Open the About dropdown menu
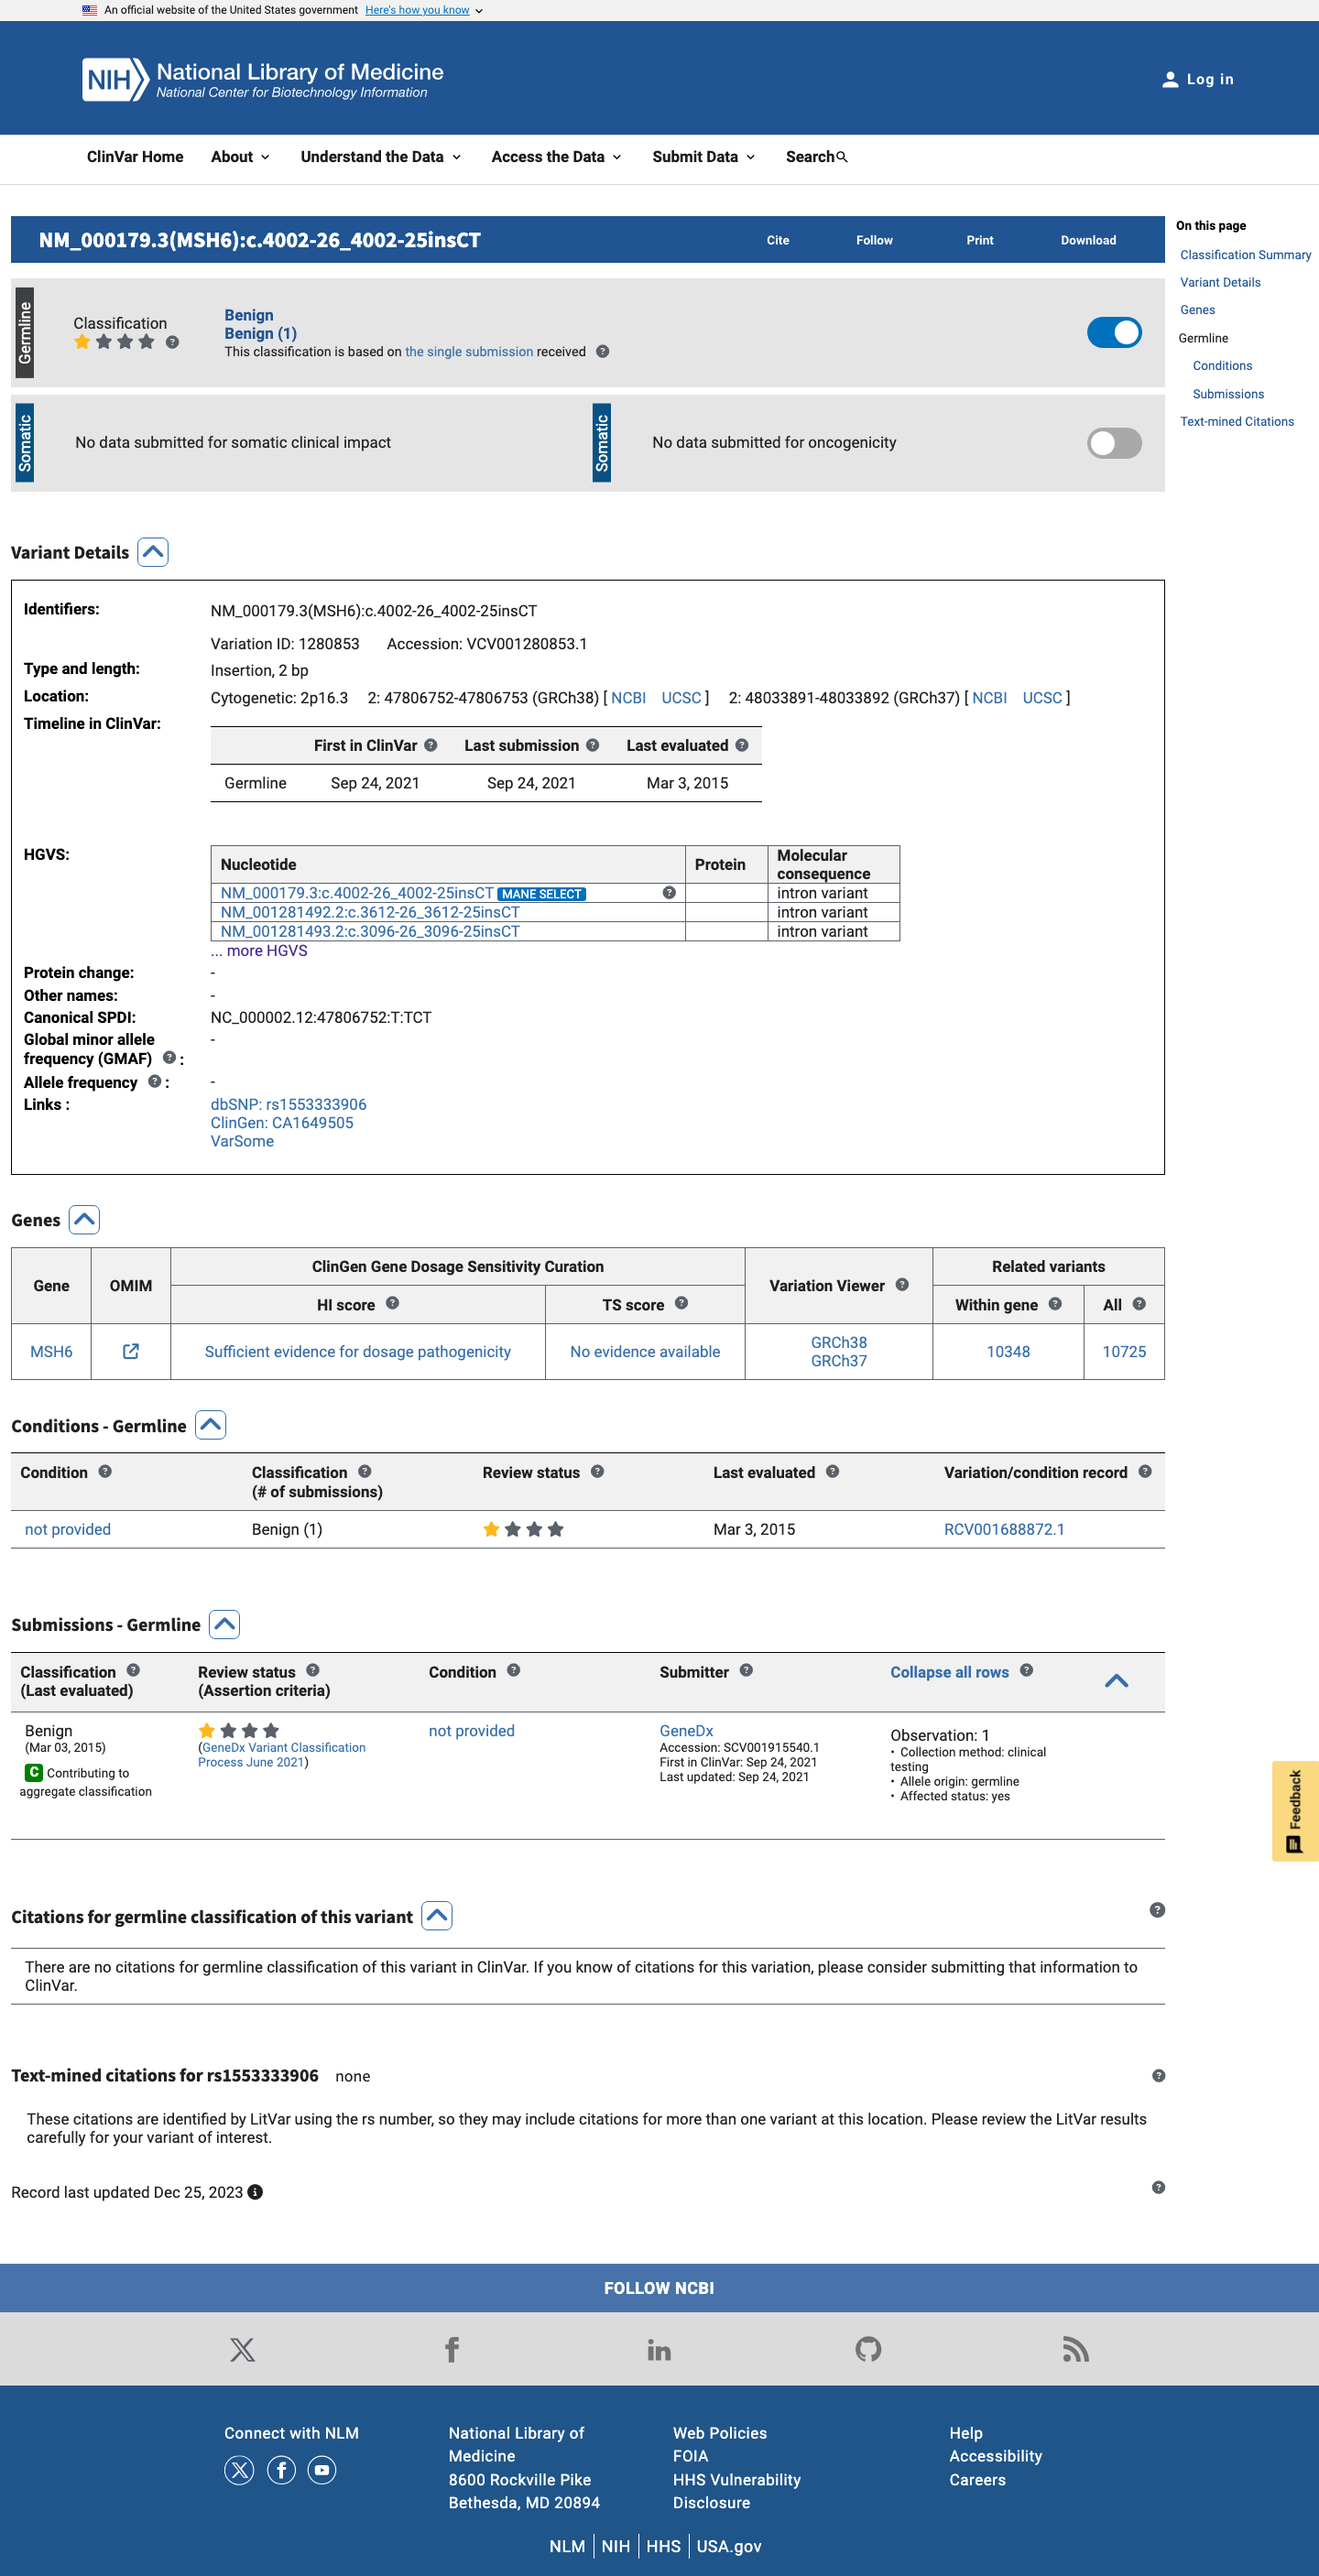 240,157
